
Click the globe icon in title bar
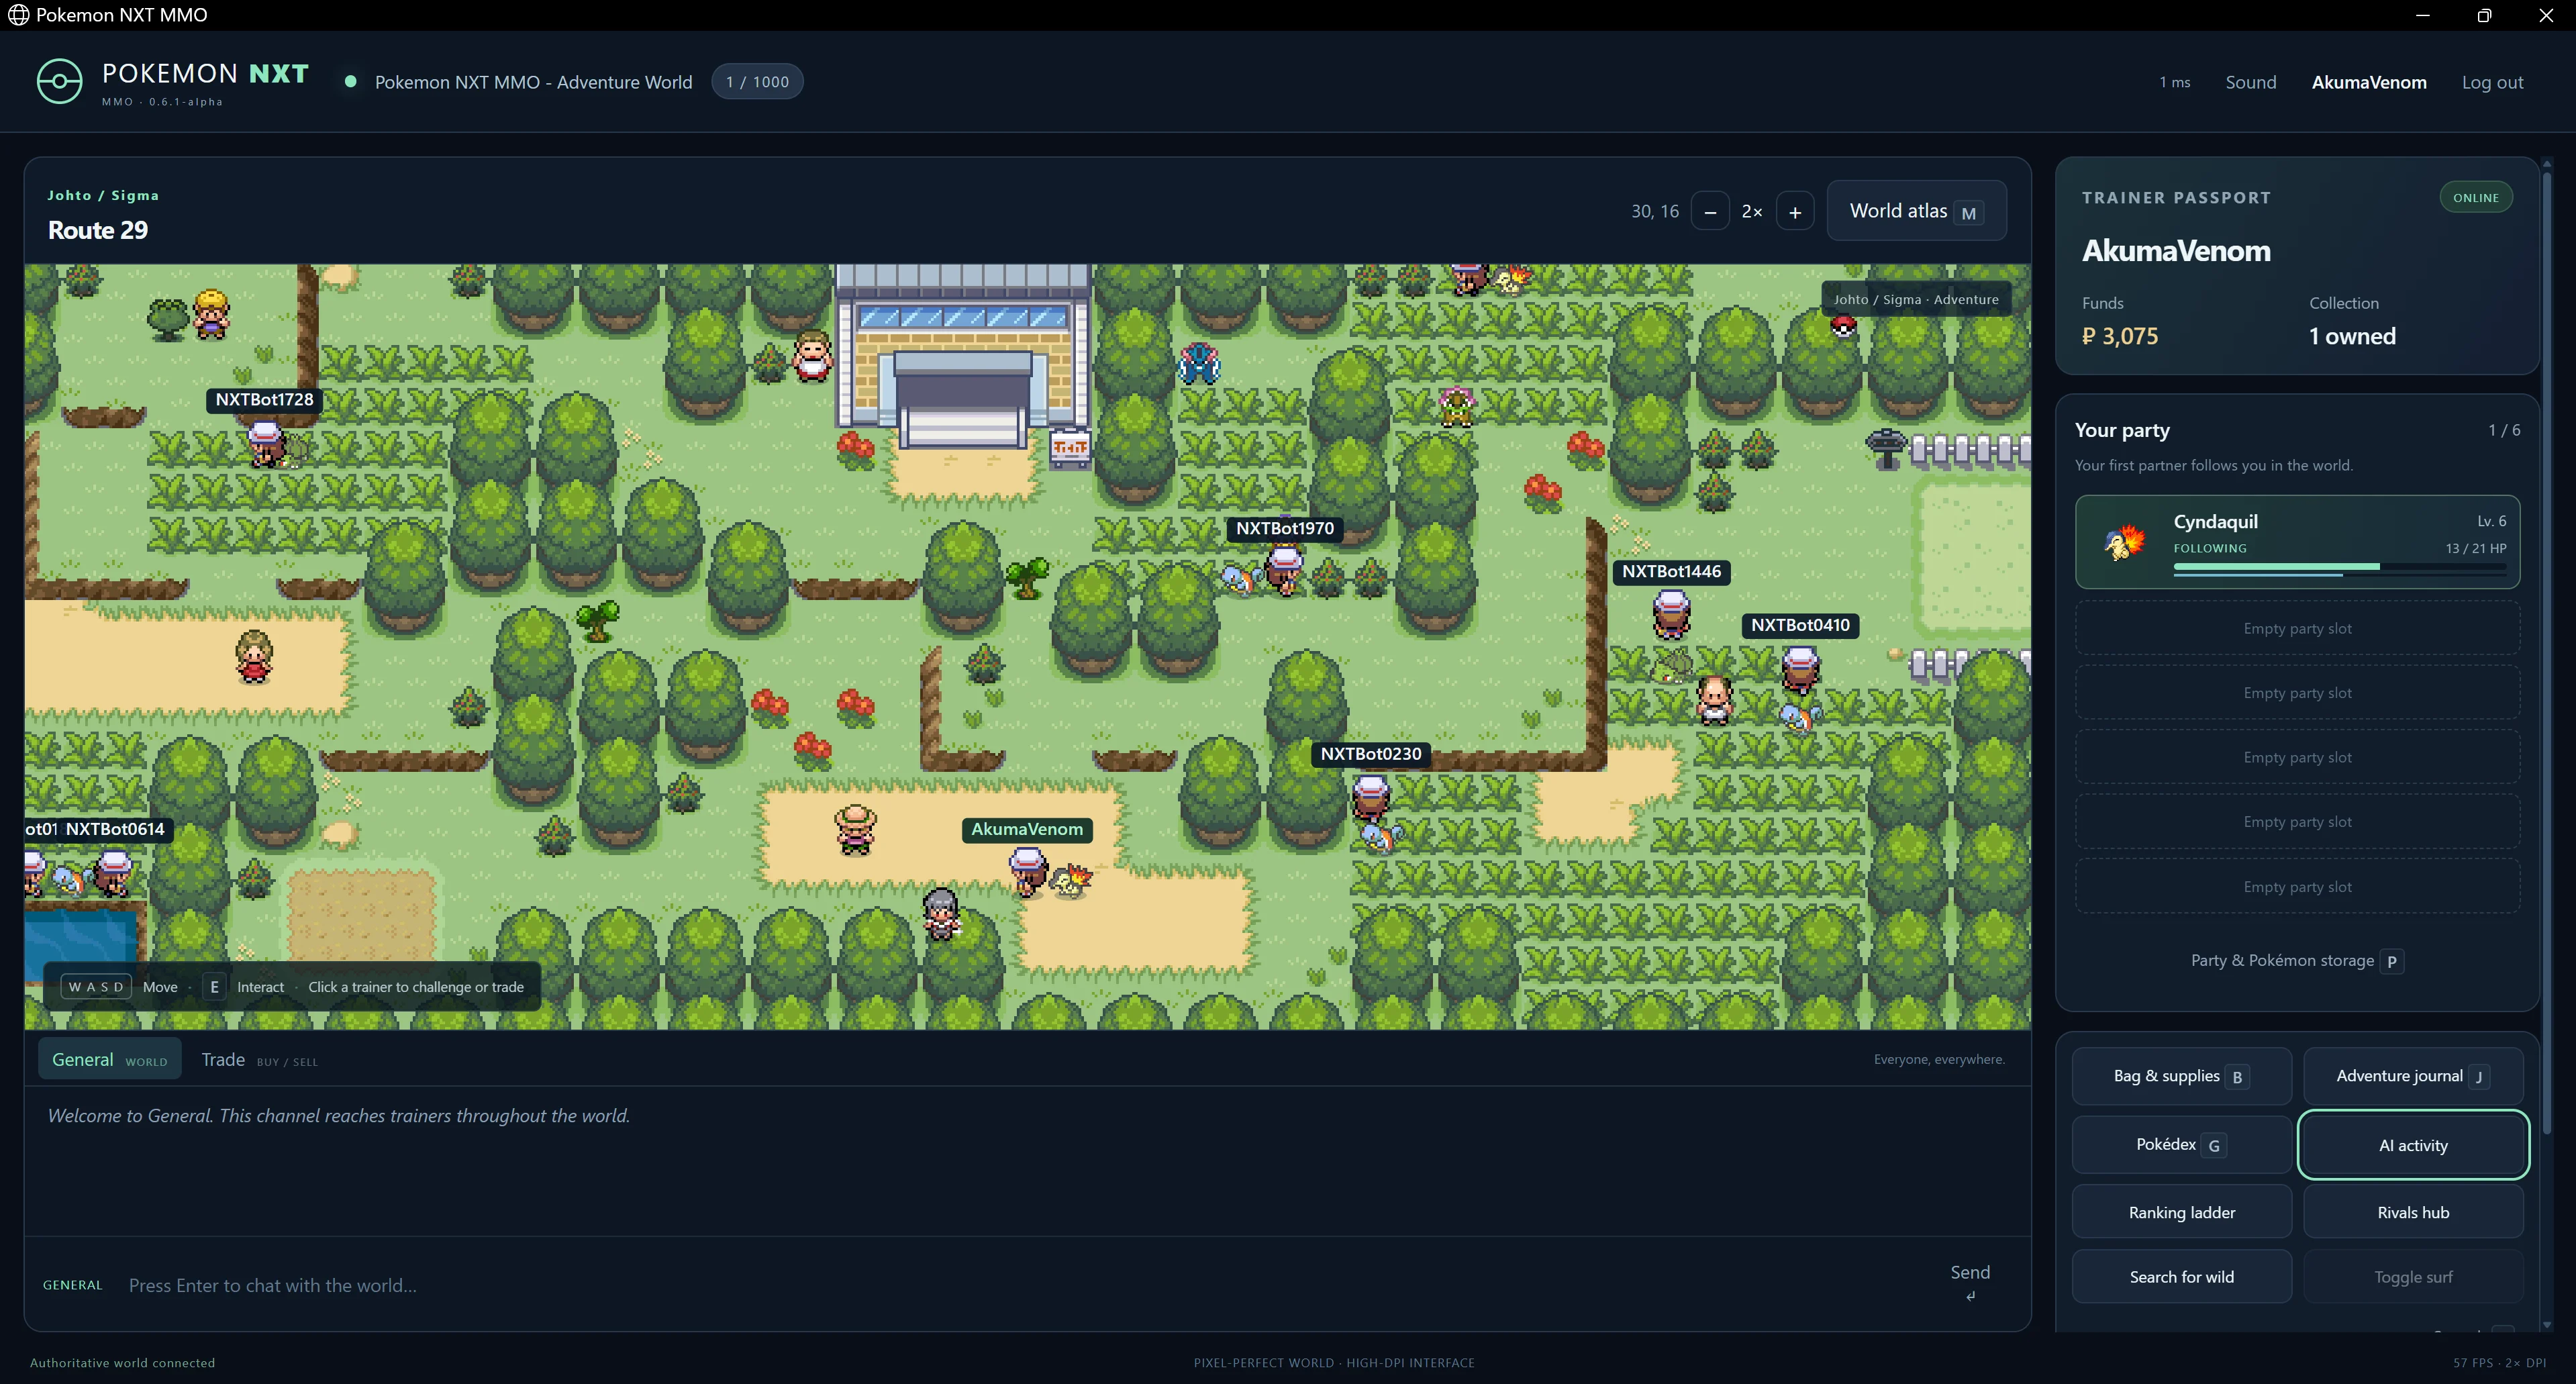[x=18, y=15]
